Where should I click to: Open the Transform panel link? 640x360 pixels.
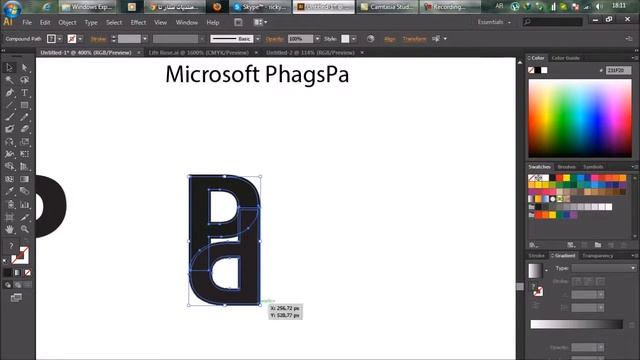(x=414, y=39)
